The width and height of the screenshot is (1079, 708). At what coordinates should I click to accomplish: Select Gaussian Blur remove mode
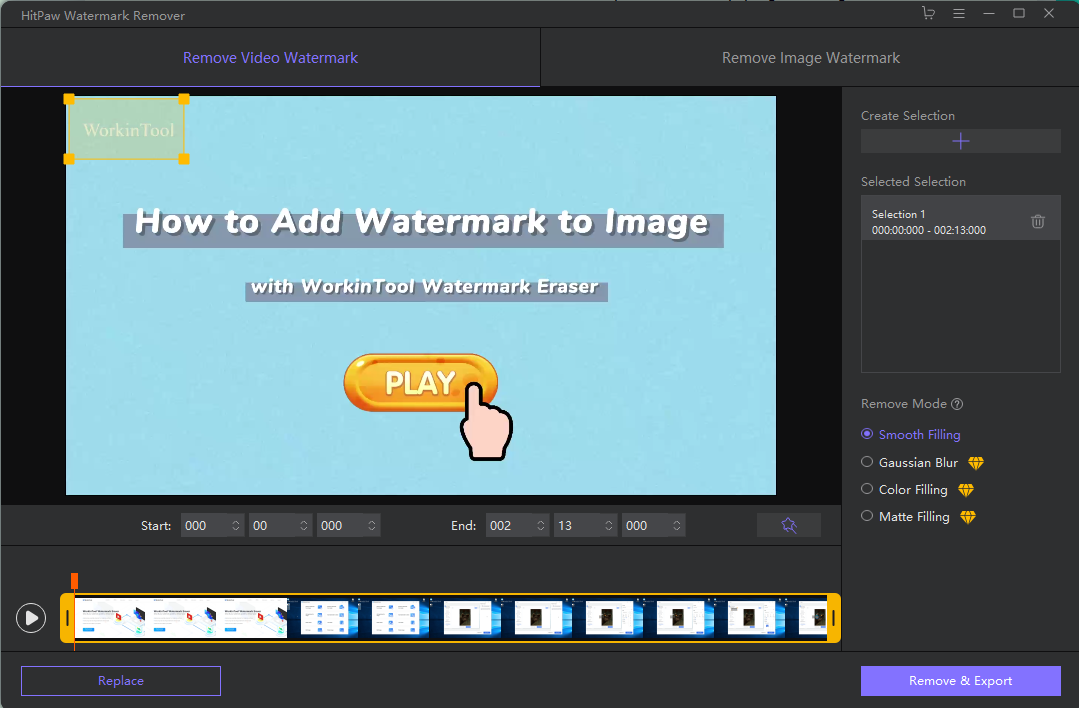point(867,462)
